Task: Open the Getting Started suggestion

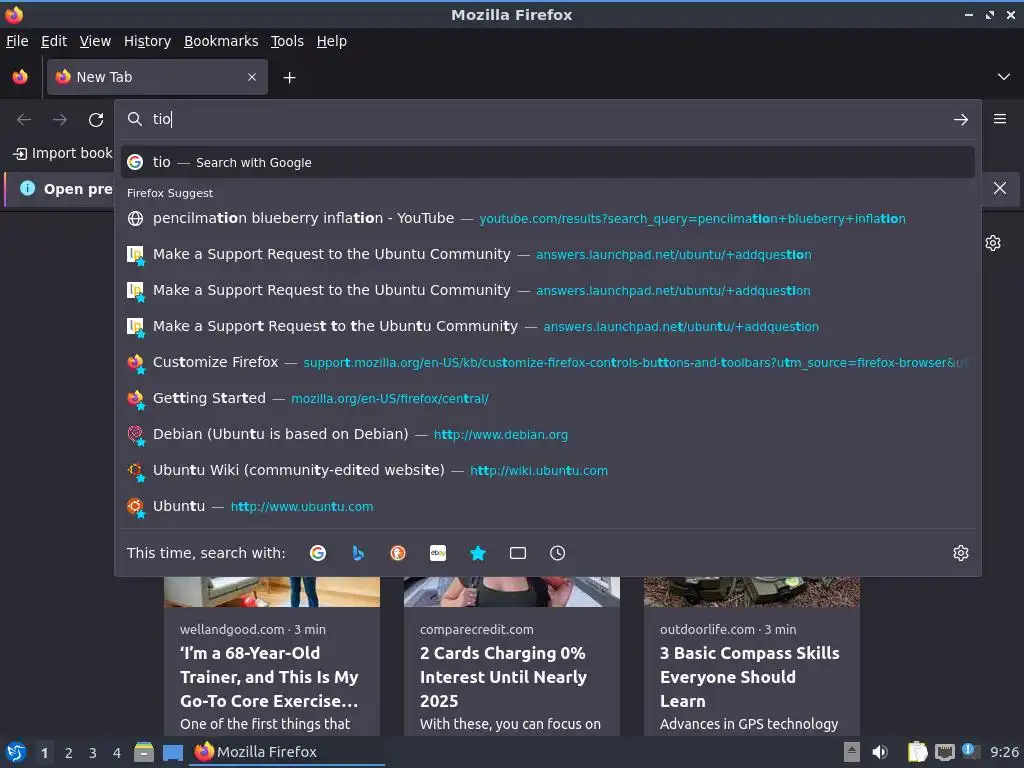Action: [548, 398]
